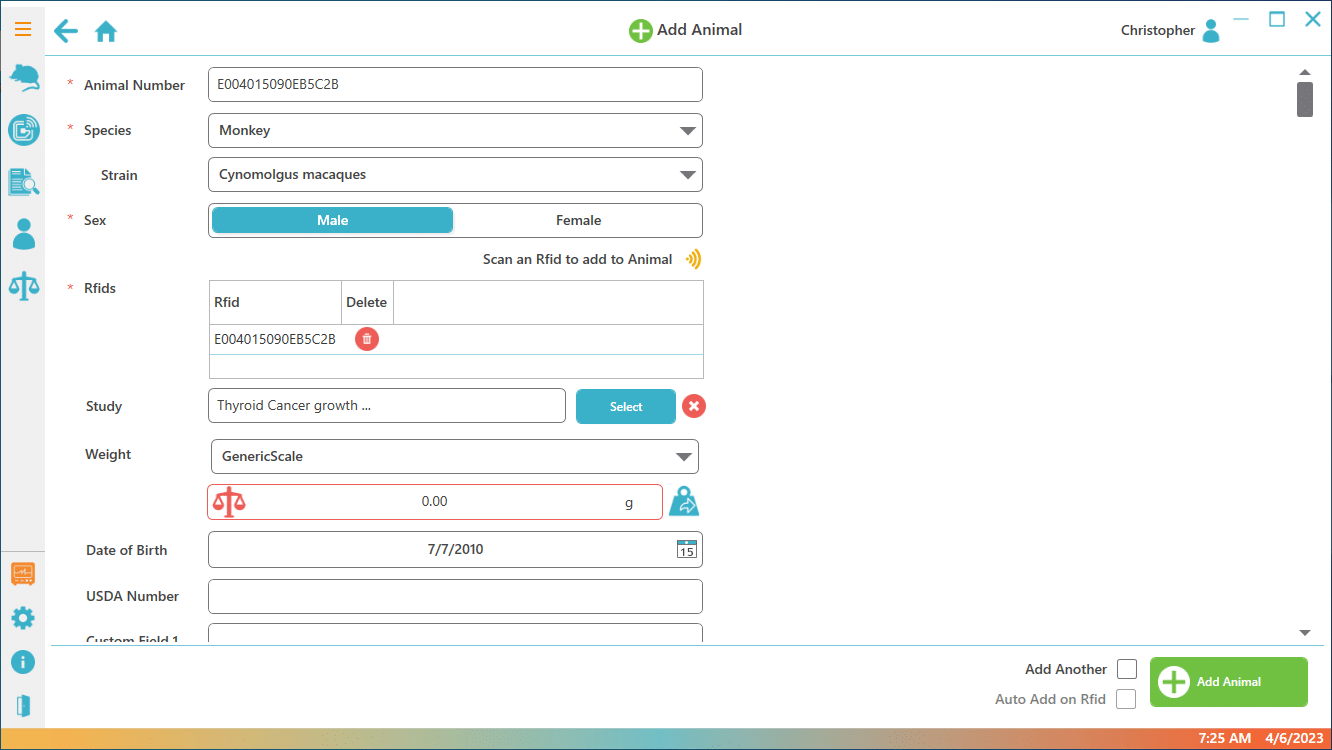
Task: Click the calendar icon for Date of Birth
Action: point(687,549)
